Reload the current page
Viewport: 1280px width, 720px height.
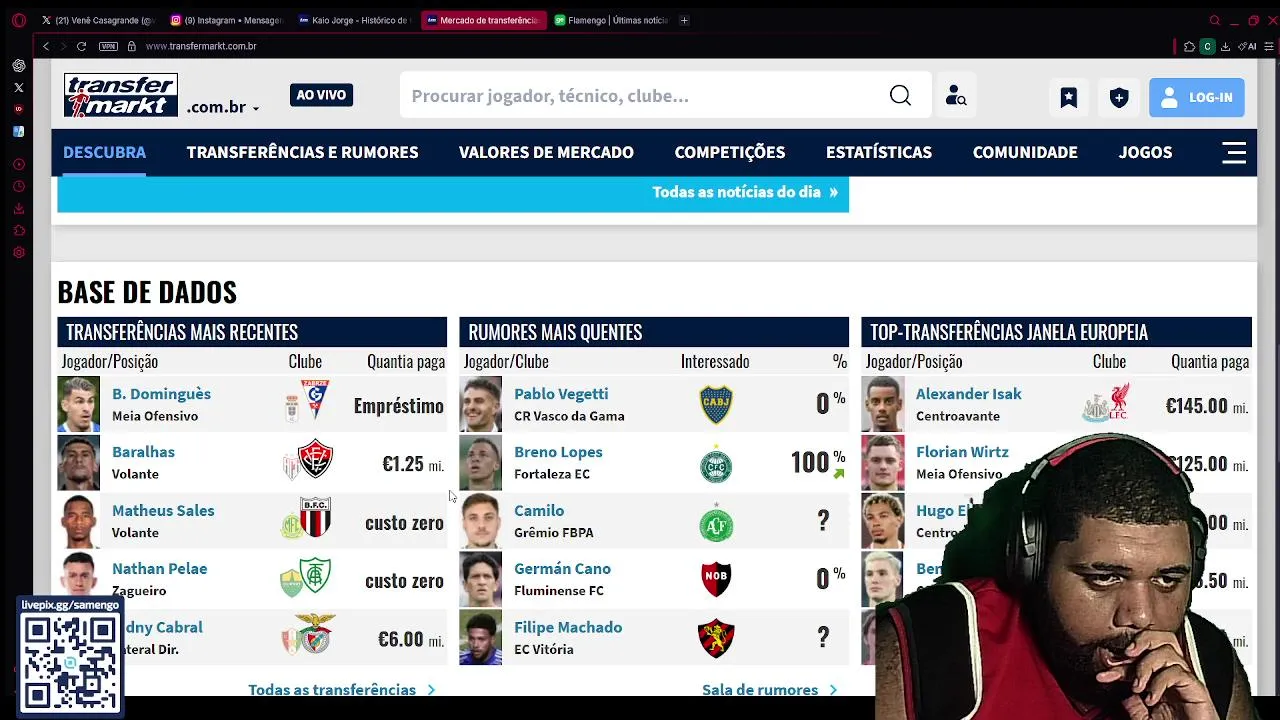click(x=81, y=46)
